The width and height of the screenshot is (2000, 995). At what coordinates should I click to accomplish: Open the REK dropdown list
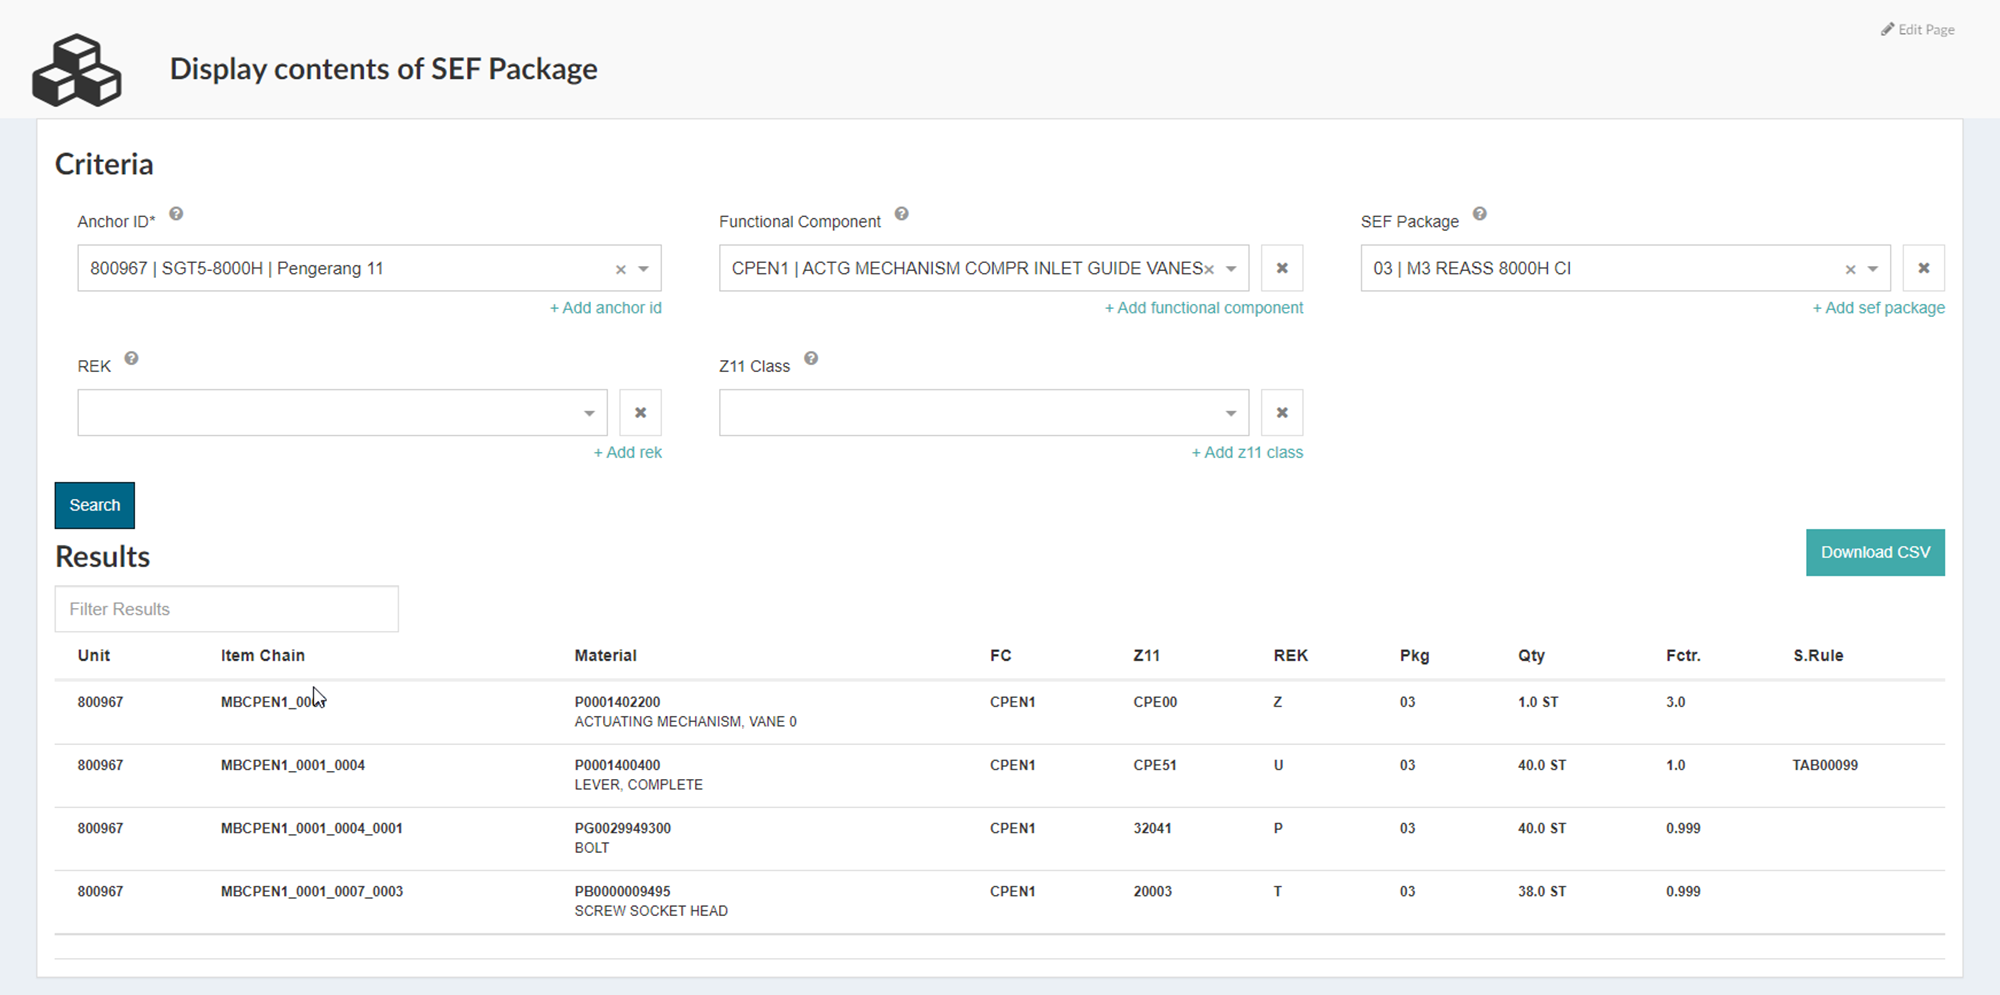(589, 413)
